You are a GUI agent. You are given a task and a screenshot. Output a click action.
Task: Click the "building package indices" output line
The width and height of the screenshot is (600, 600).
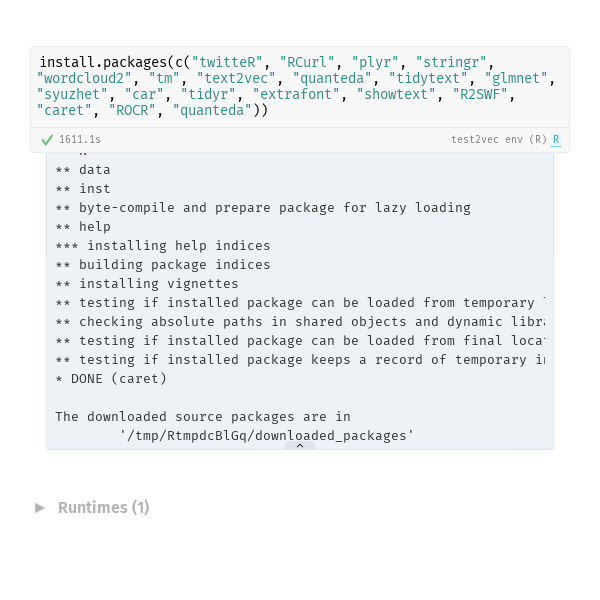click(163, 264)
